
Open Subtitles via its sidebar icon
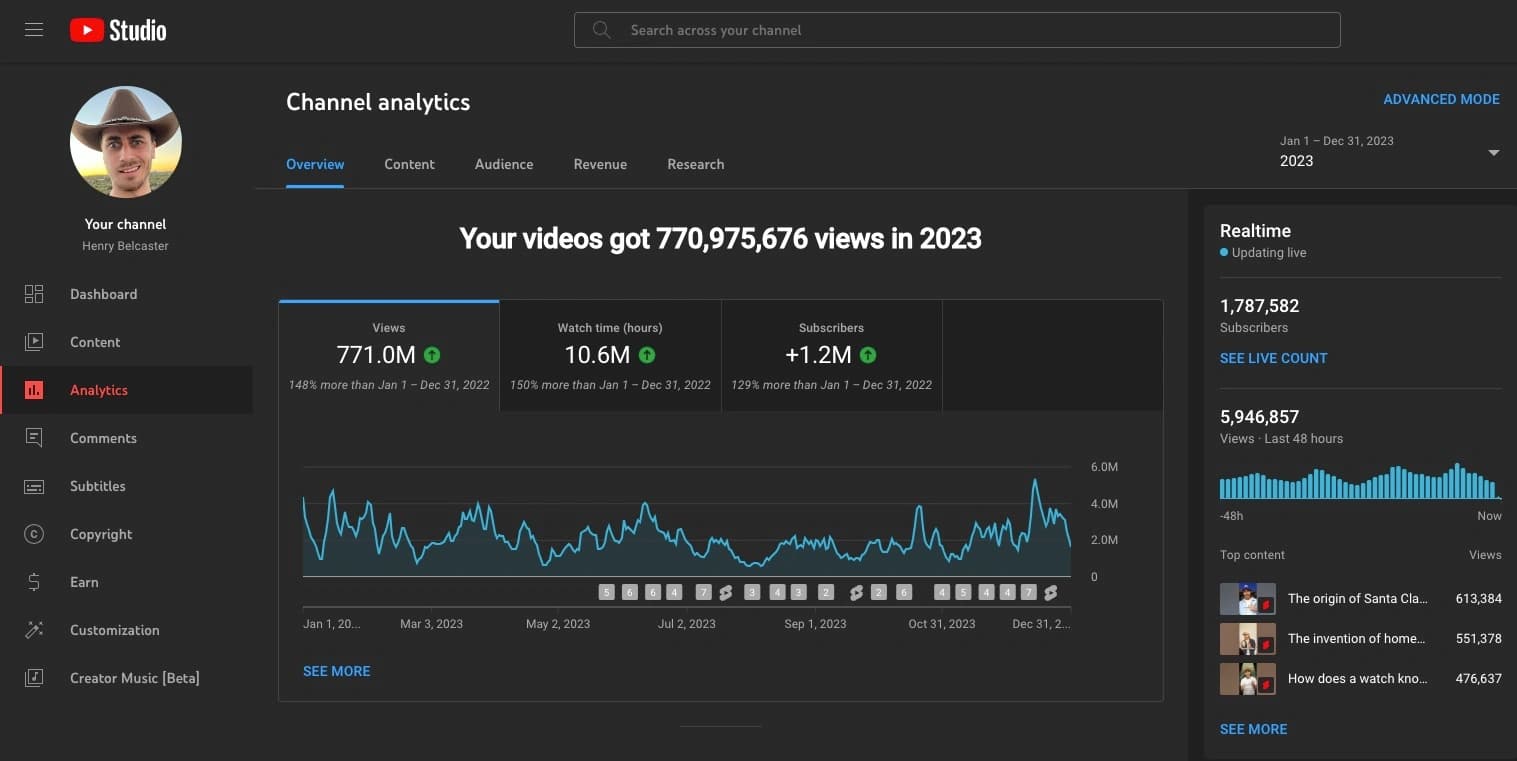click(34, 486)
